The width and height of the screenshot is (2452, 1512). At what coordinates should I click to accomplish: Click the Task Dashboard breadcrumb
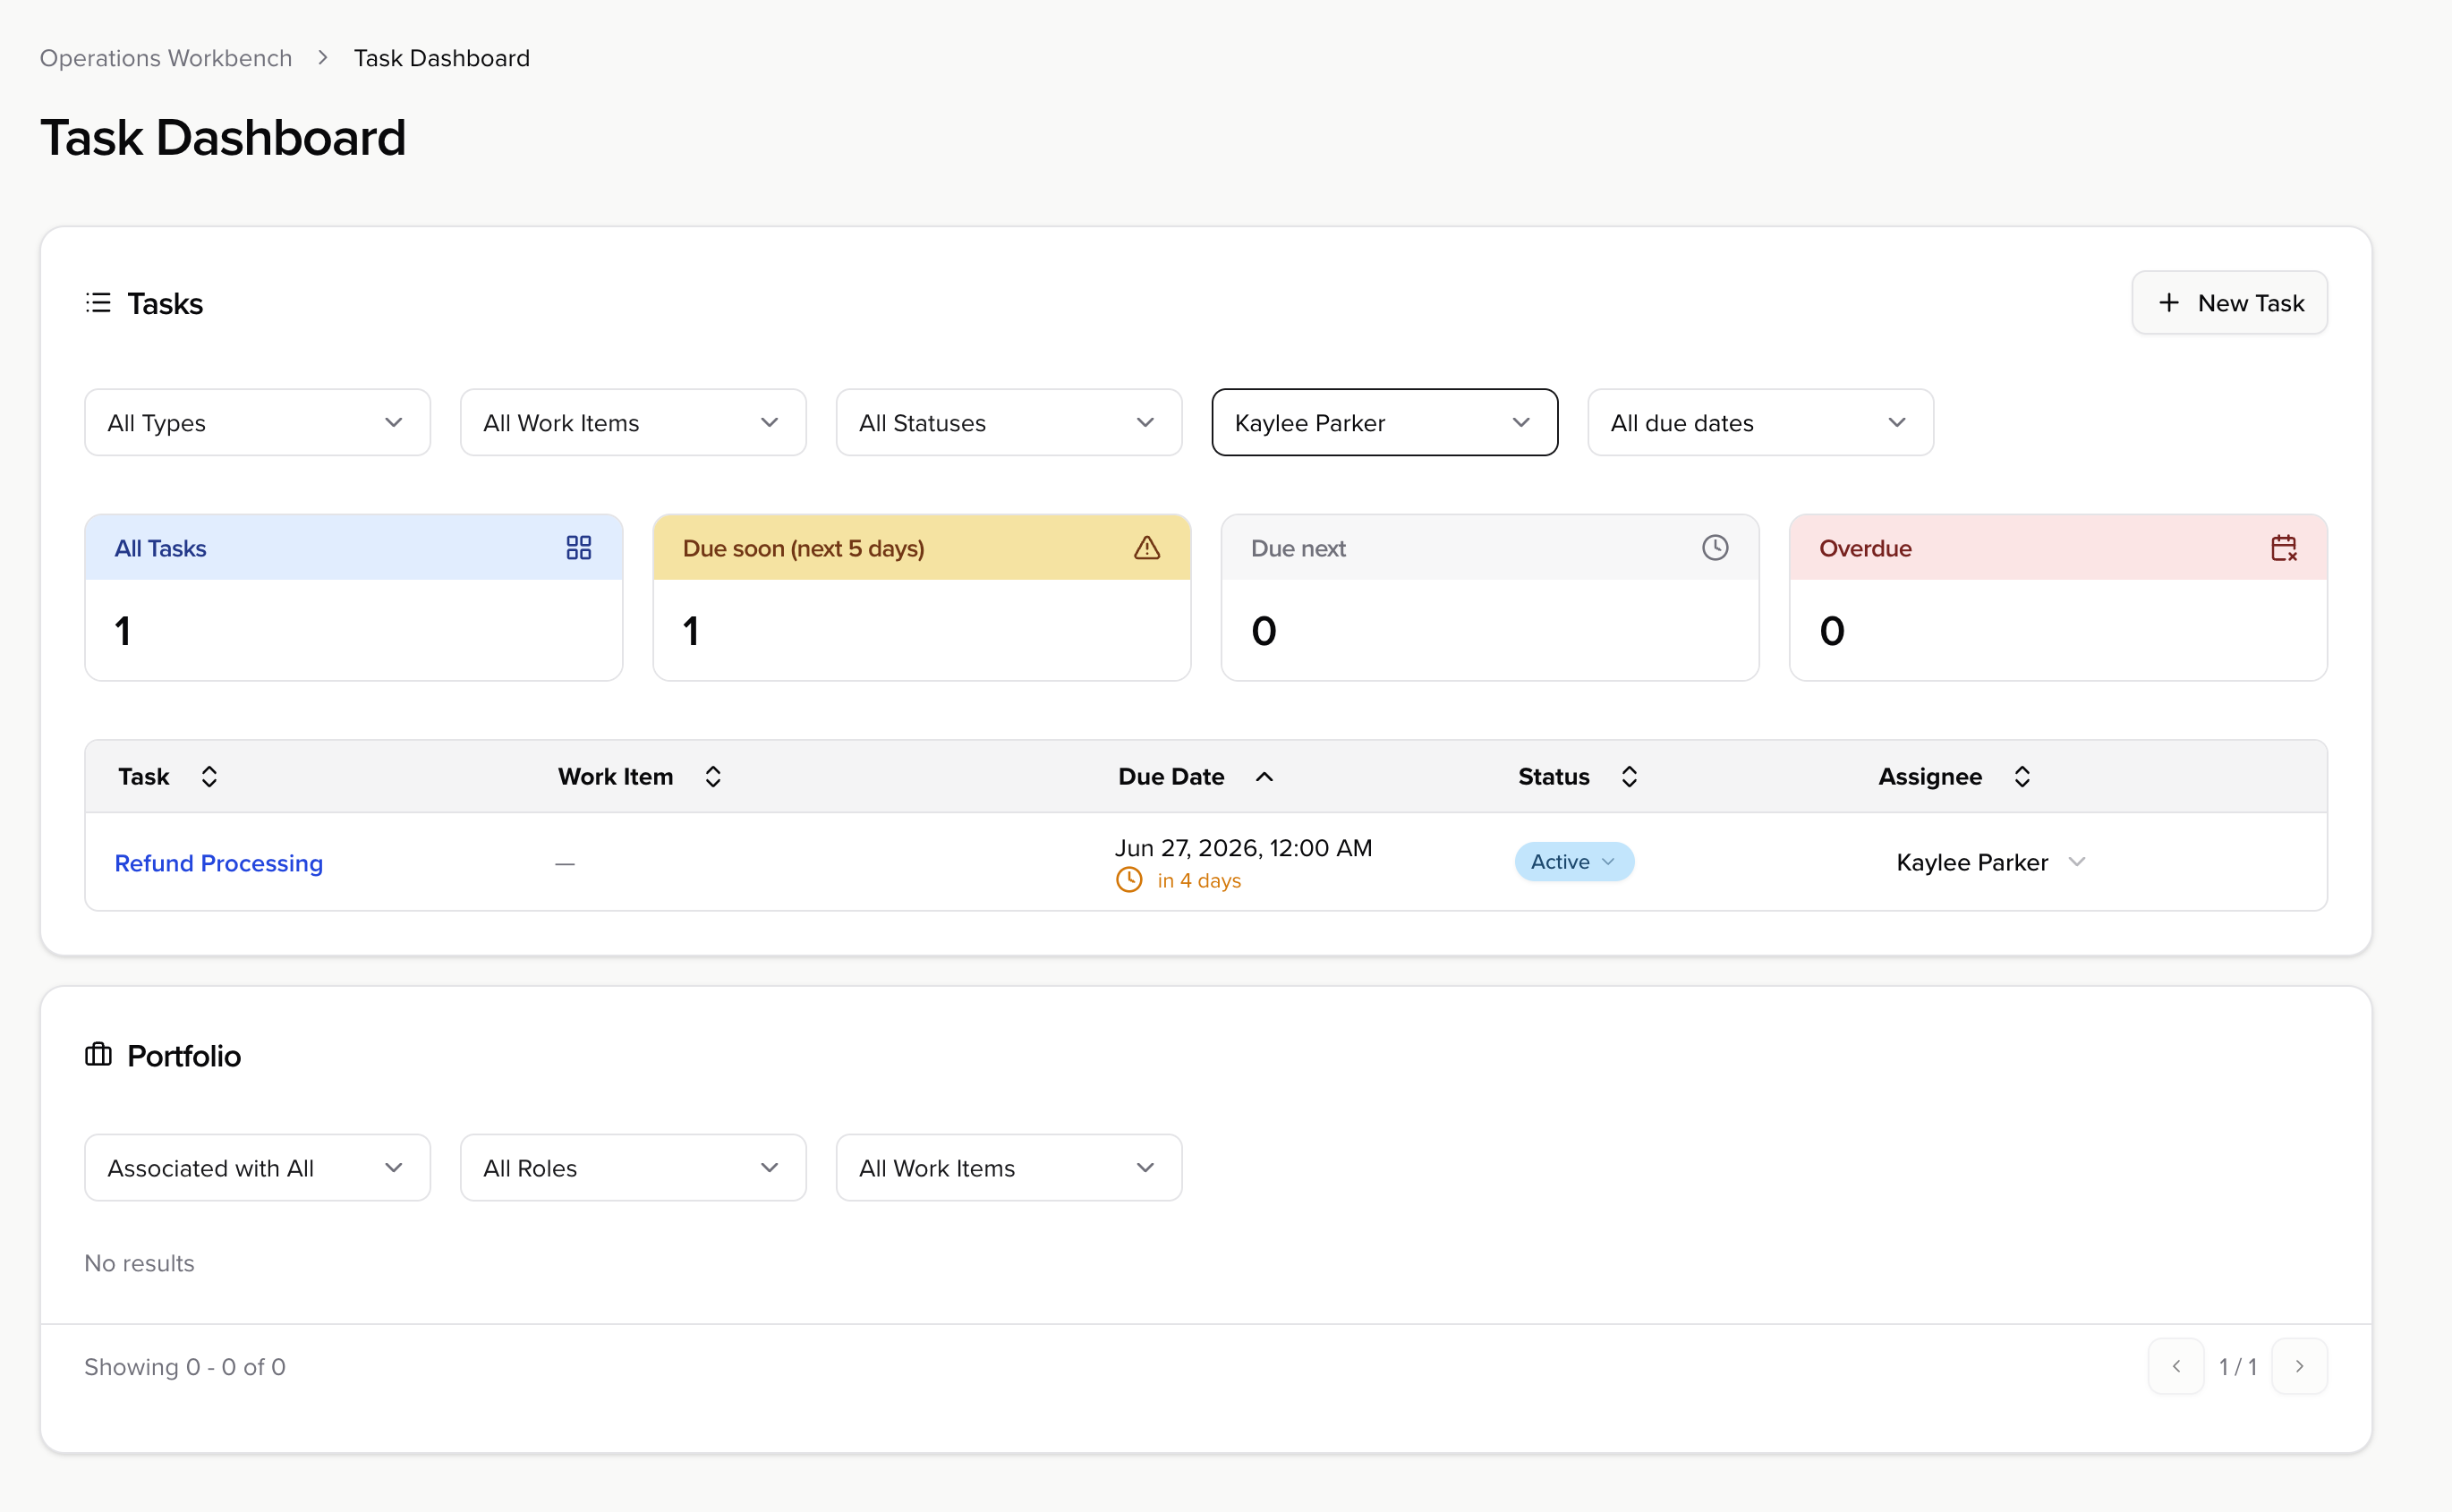point(442,58)
